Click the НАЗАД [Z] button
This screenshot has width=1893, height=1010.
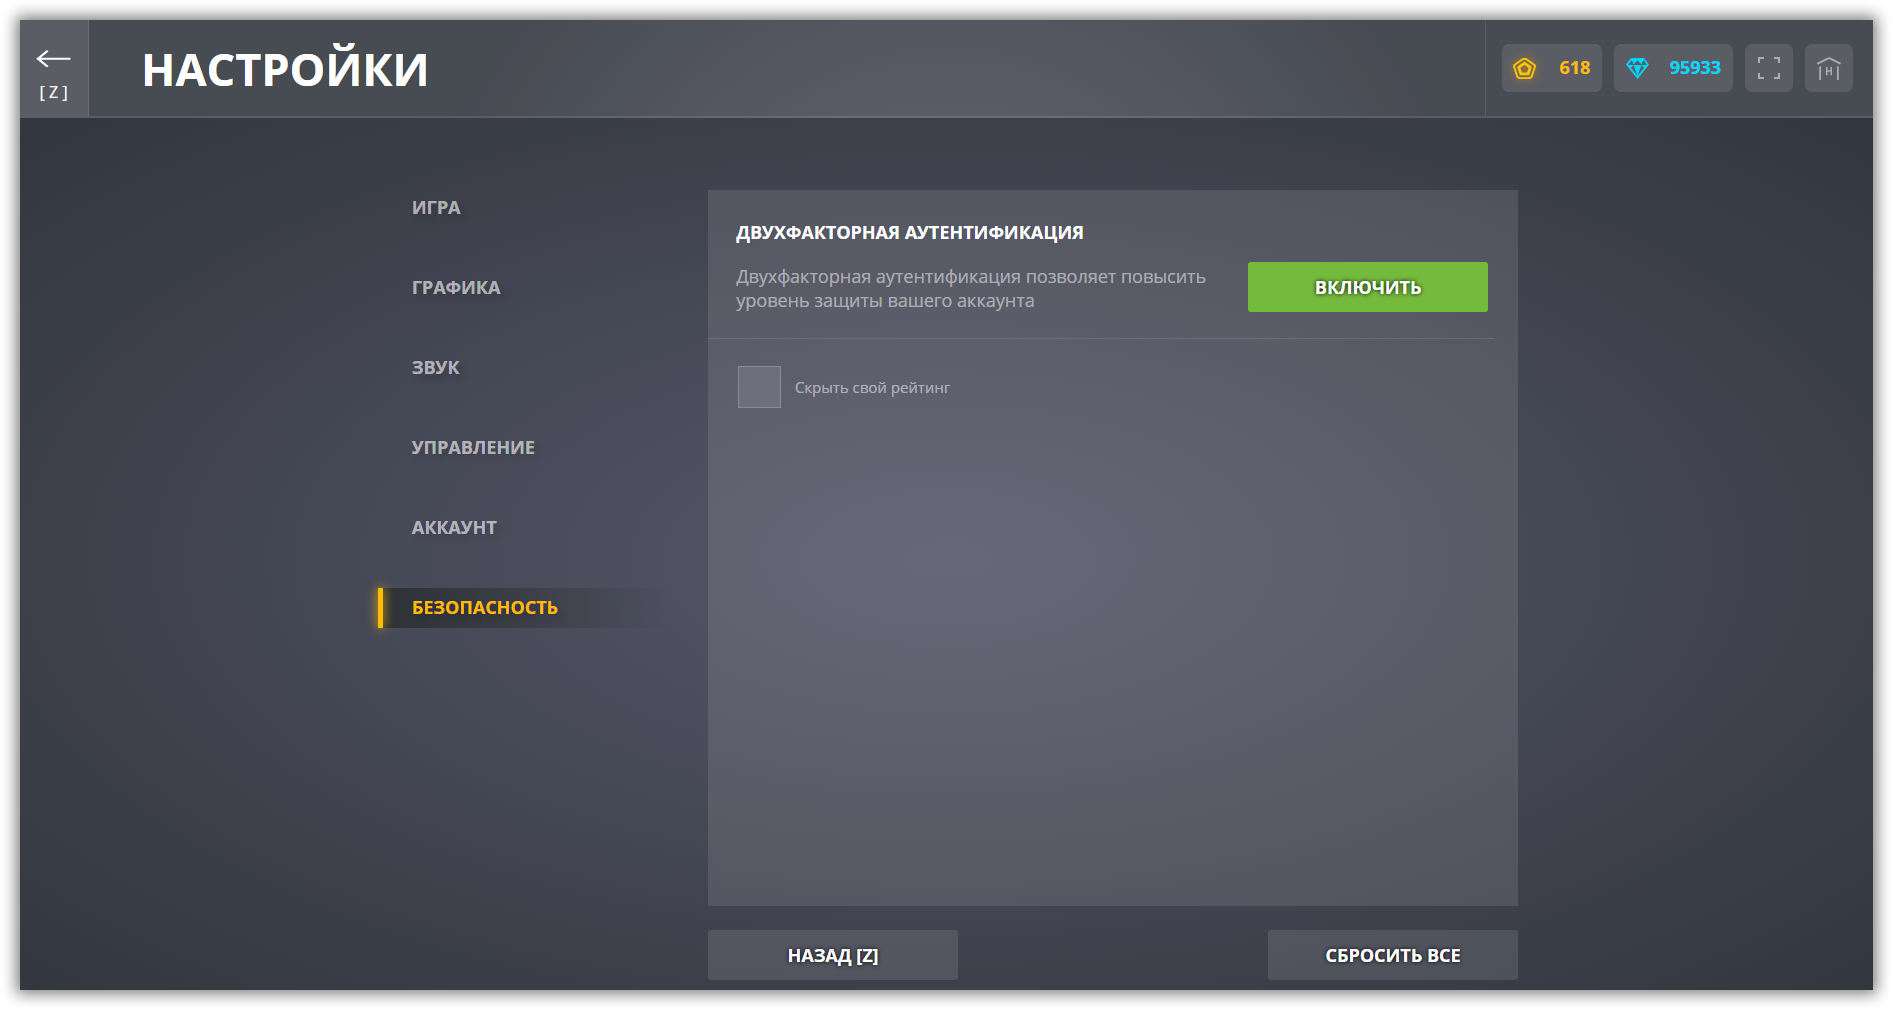[832, 955]
